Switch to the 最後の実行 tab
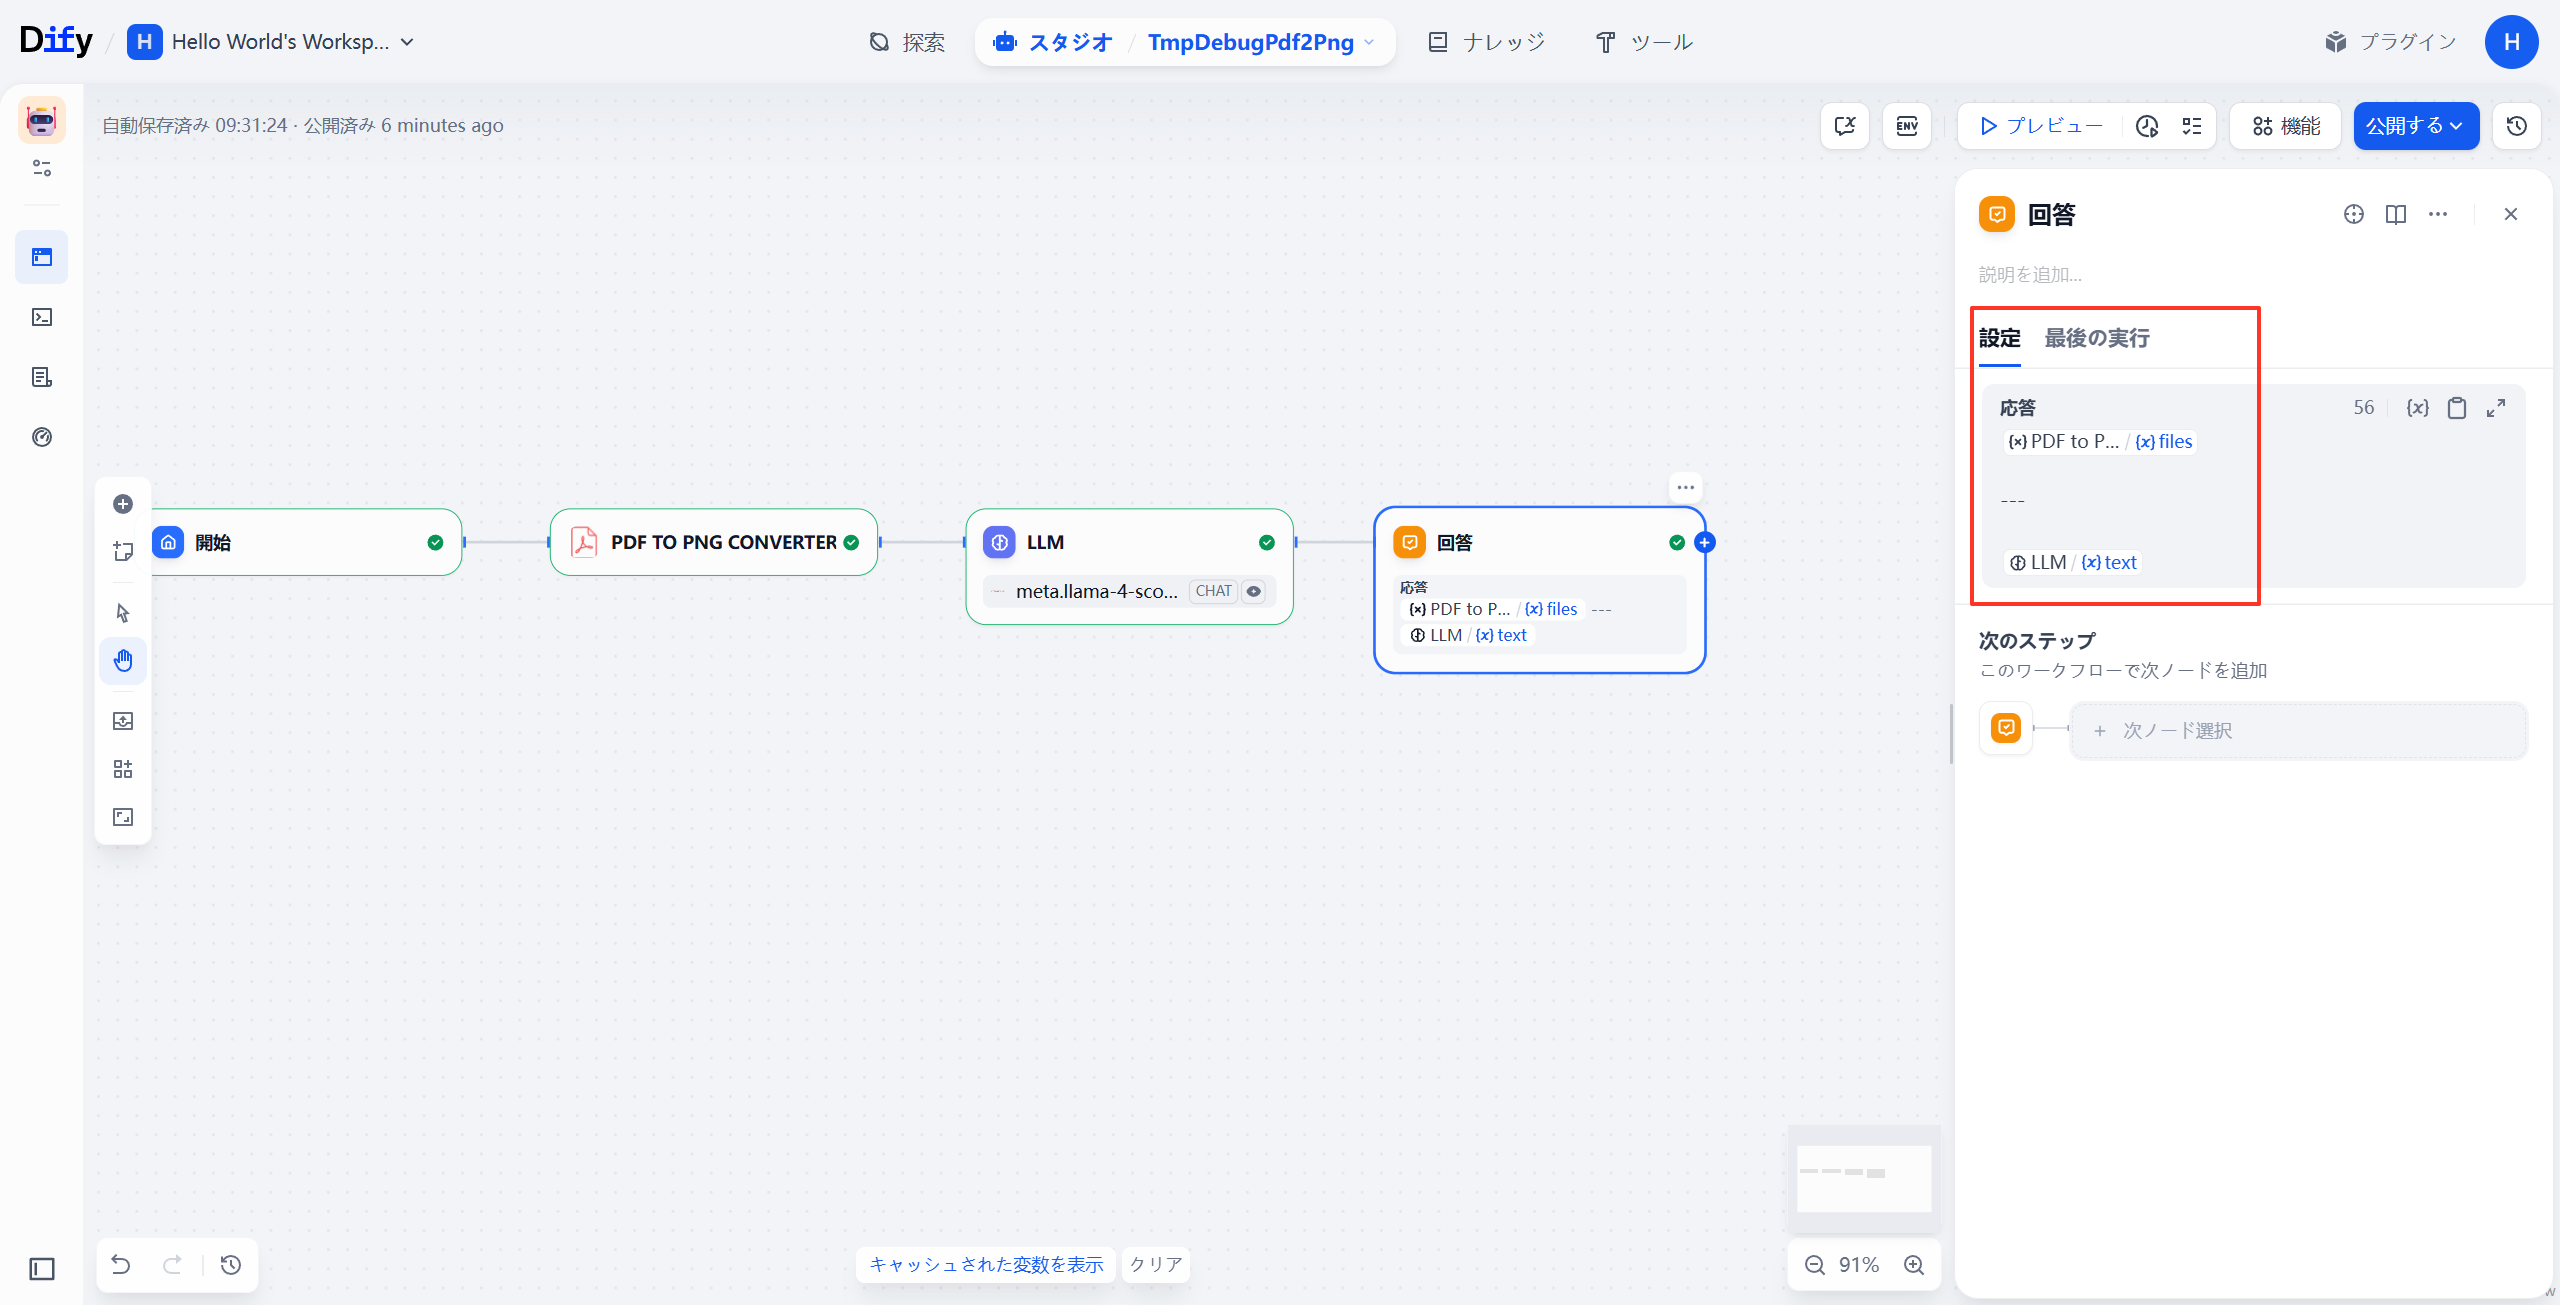 coord(2096,338)
